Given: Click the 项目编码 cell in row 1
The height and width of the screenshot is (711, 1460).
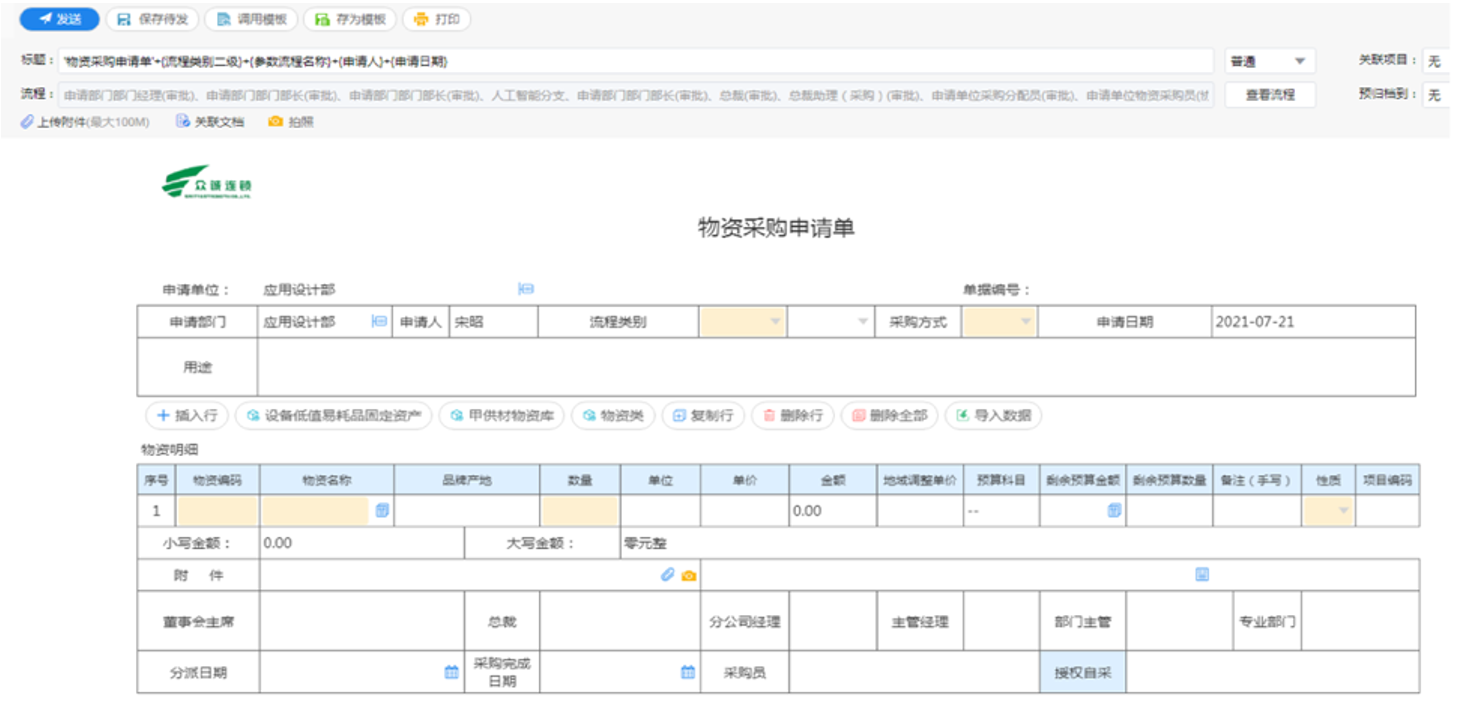Looking at the screenshot, I should click(1387, 511).
